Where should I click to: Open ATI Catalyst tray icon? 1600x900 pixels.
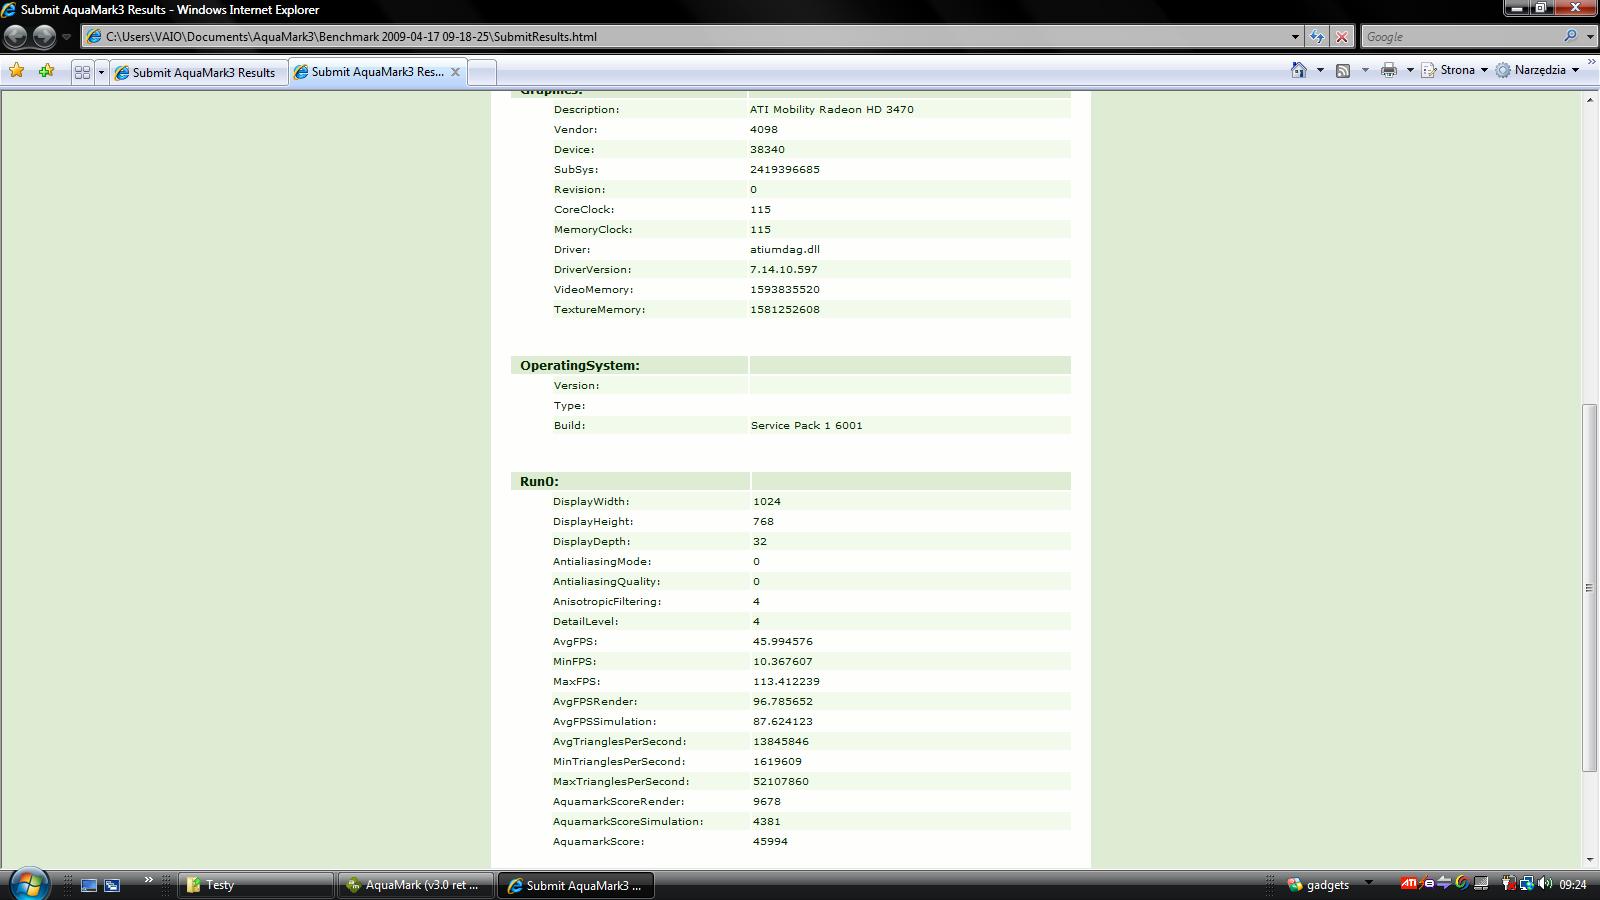pos(1408,884)
